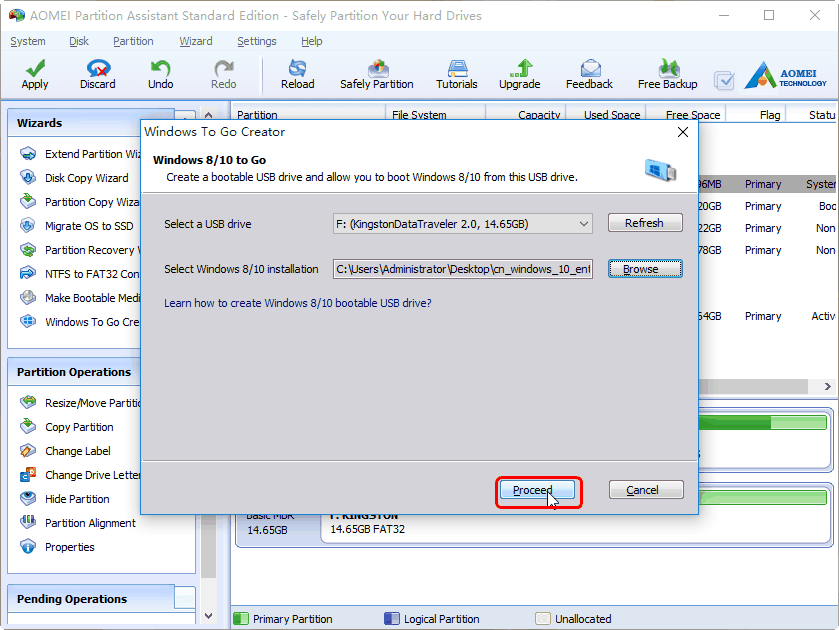Click the Kingston 14.65GB FAT32 partition bar
The height and width of the screenshot is (630, 839).
(x=576, y=528)
